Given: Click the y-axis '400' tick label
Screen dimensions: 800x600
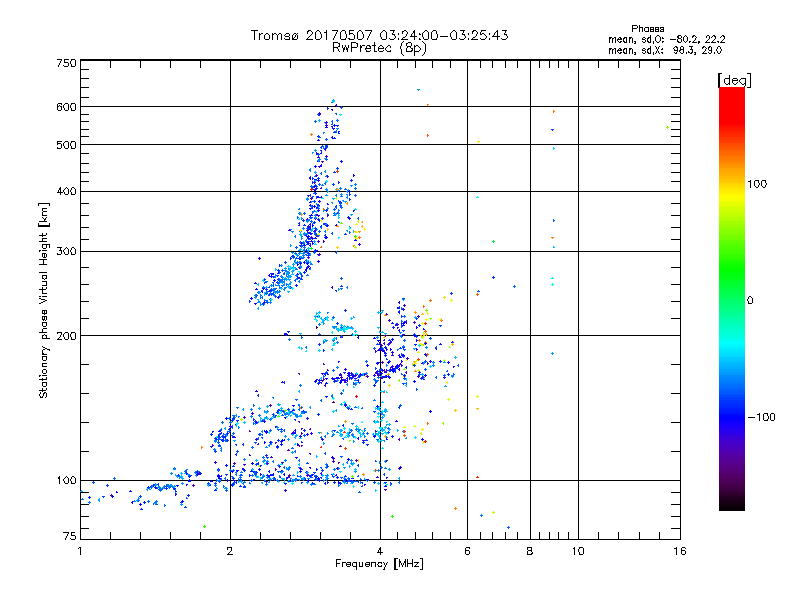Looking at the screenshot, I should pos(66,192).
